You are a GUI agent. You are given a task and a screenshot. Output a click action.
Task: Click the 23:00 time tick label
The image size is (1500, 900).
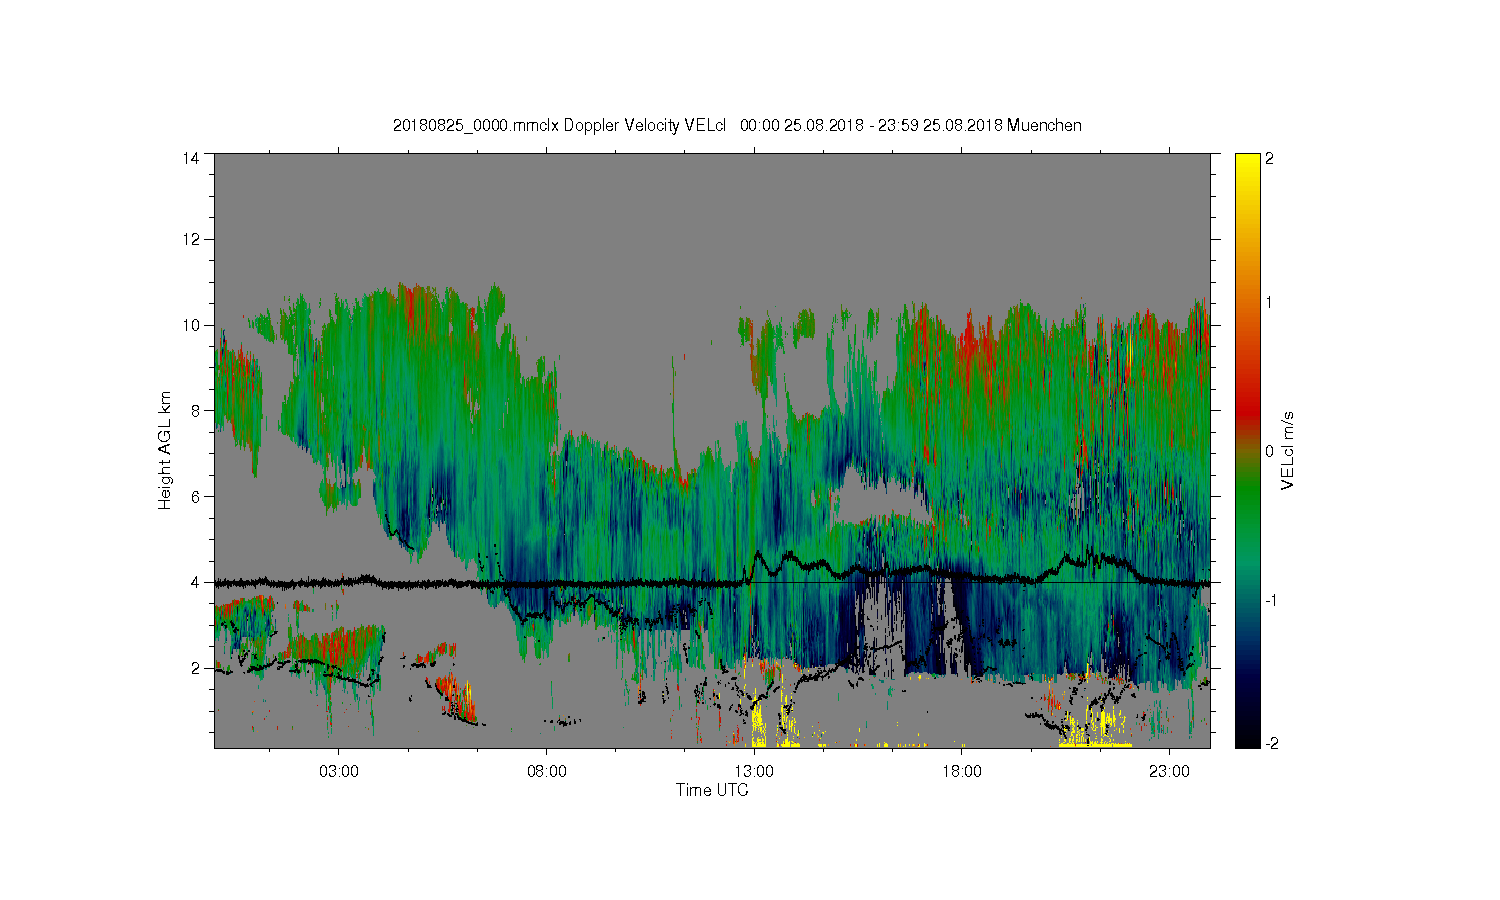[x=1169, y=772]
